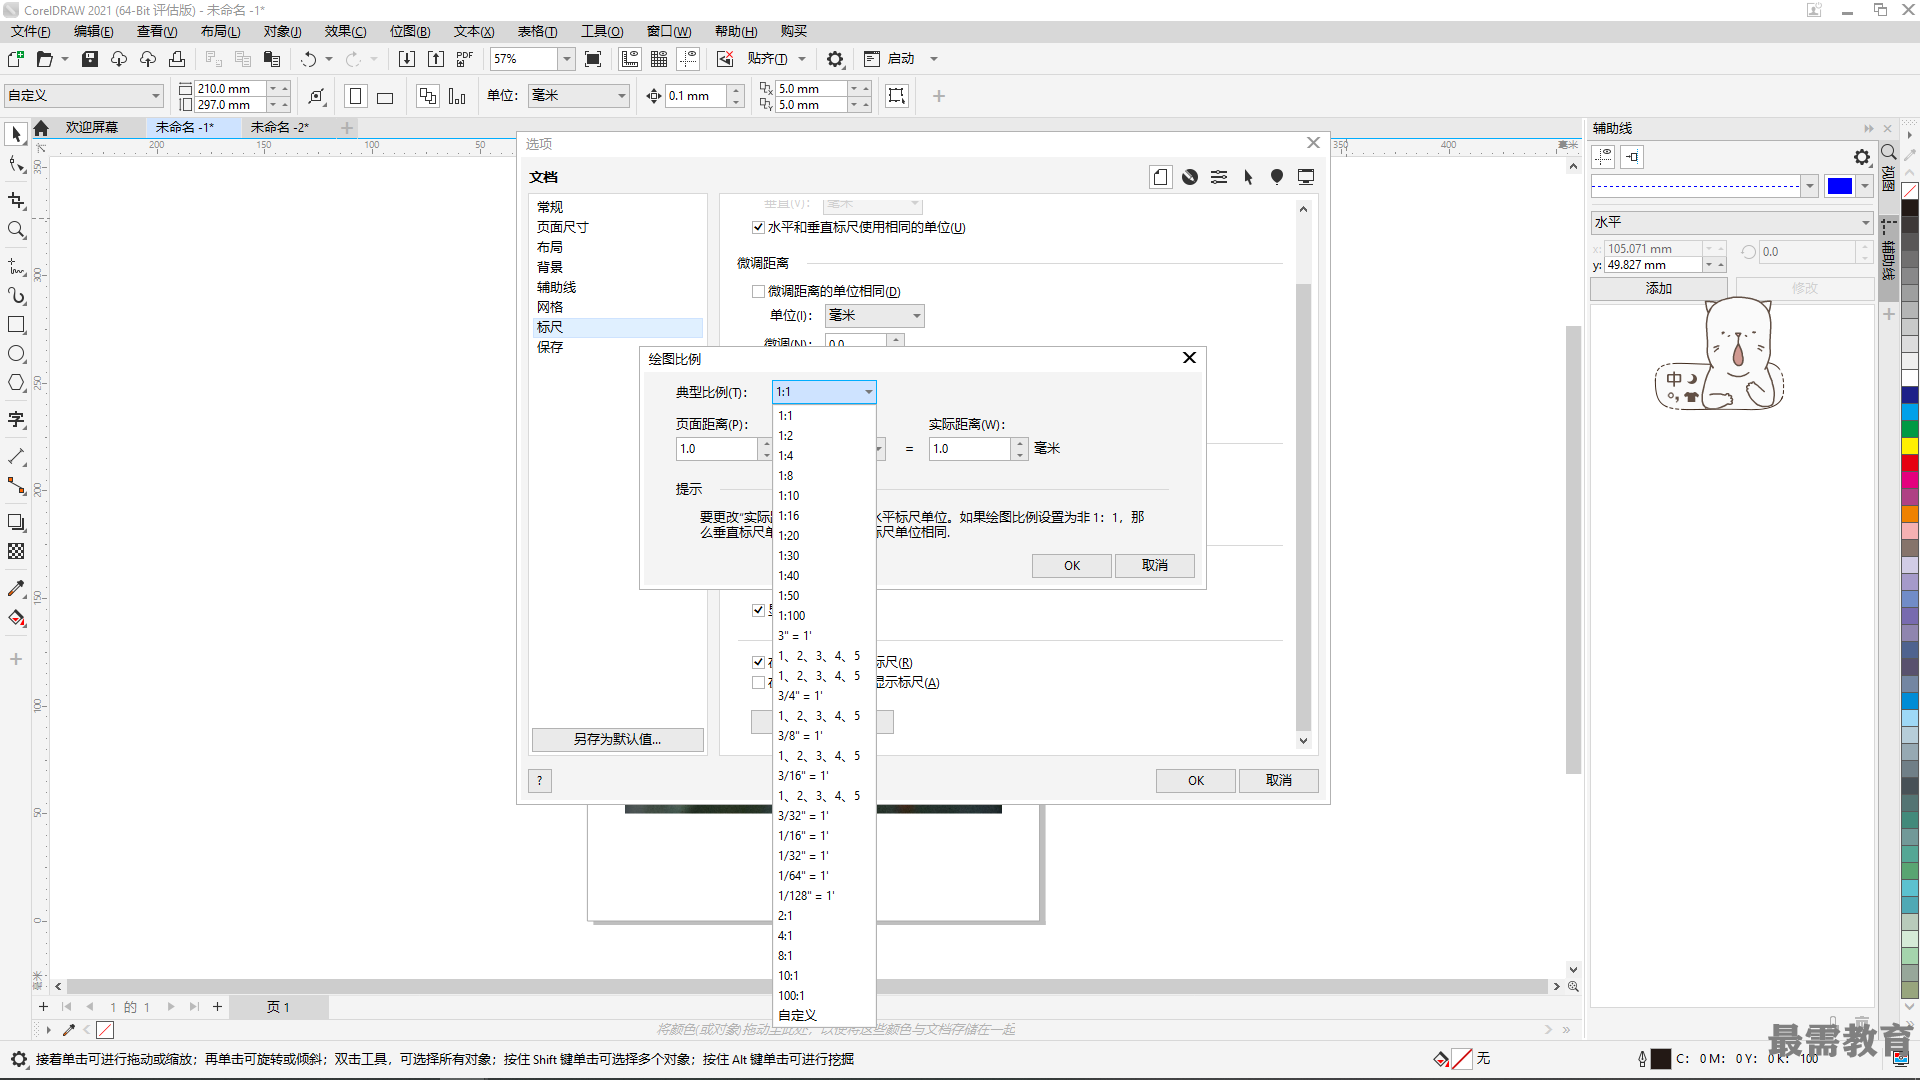Click the Export icon in toolbar
The height and width of the screenshot is (1080, 1920).
pos(436,59)
